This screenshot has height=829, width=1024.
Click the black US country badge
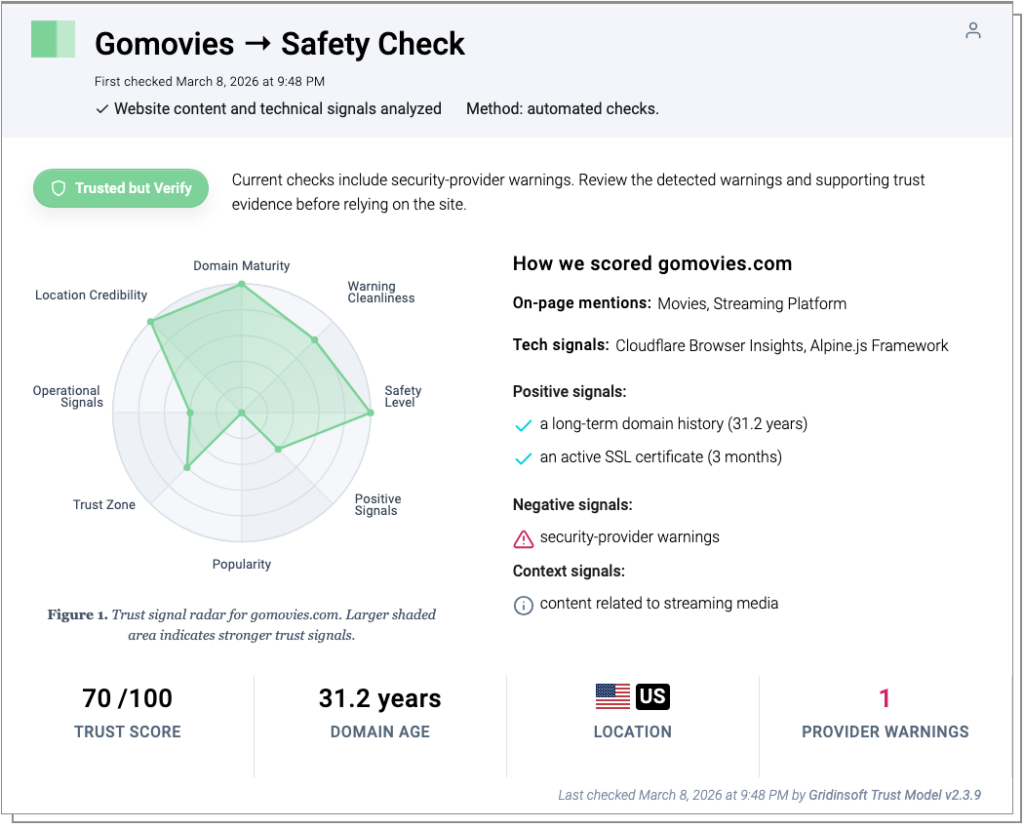coord(652,696)
